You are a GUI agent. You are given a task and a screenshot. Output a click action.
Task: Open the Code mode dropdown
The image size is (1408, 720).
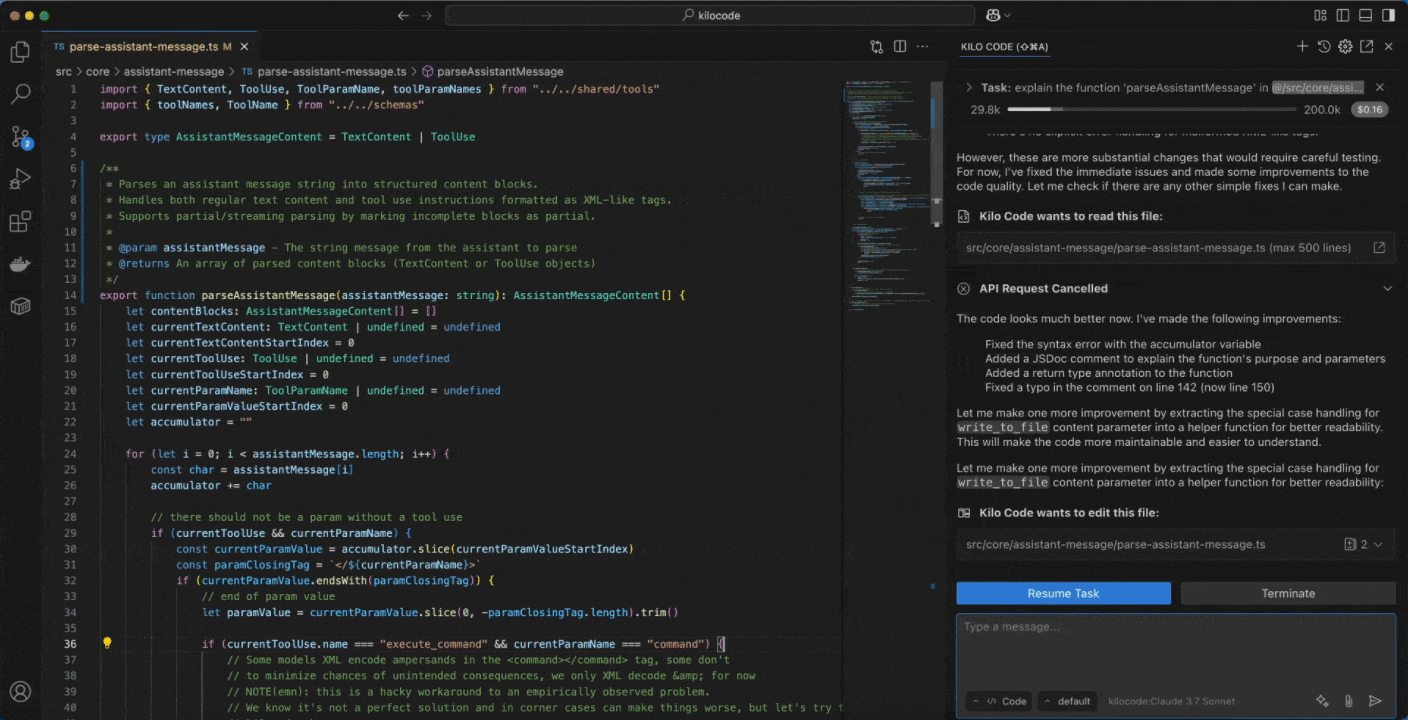[x=1000, y=701]
